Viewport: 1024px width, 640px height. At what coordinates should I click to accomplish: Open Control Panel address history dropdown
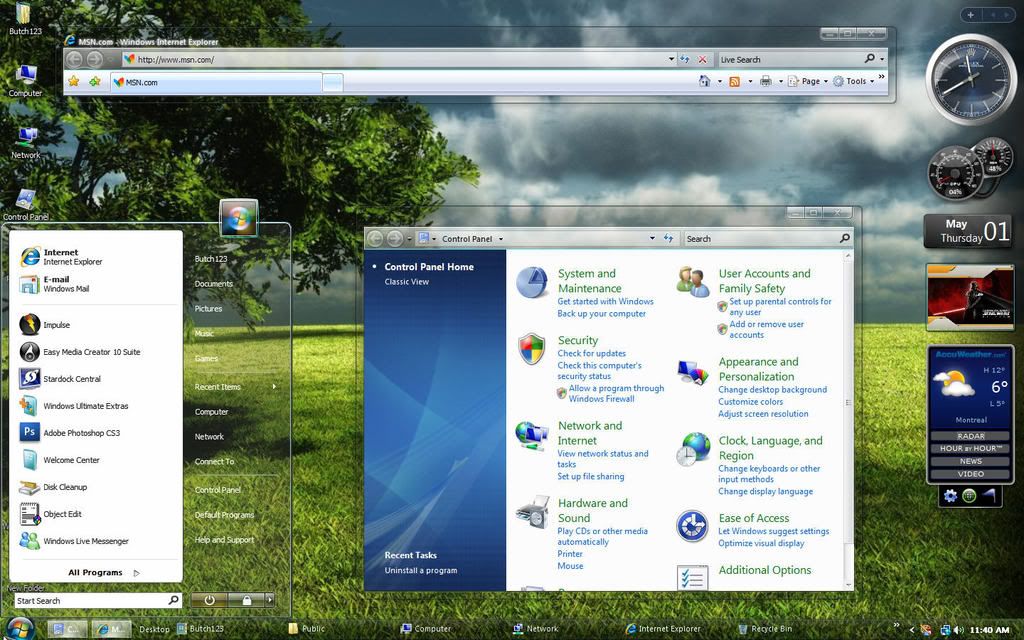click(652, 238)
